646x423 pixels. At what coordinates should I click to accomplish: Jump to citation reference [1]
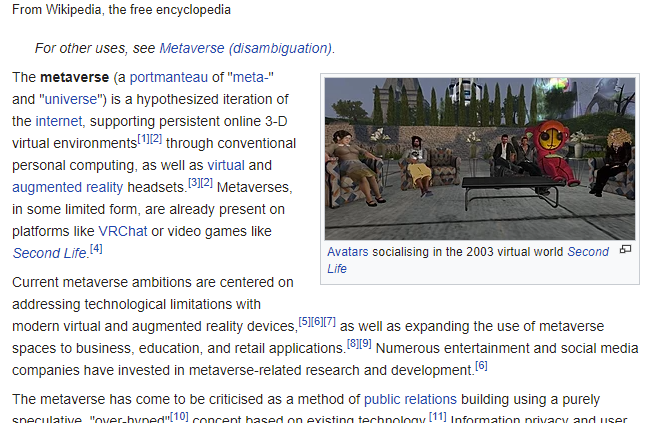click(x=143, y=138)
